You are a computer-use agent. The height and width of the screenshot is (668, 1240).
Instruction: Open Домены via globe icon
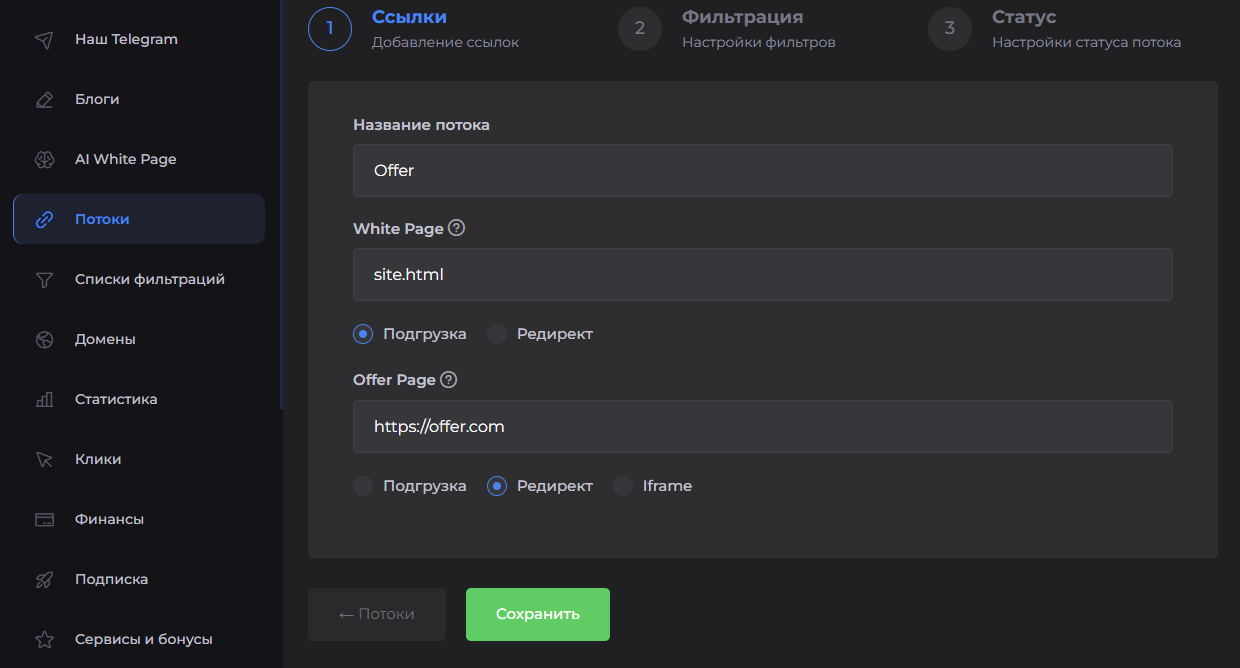[x=44, y=340]
